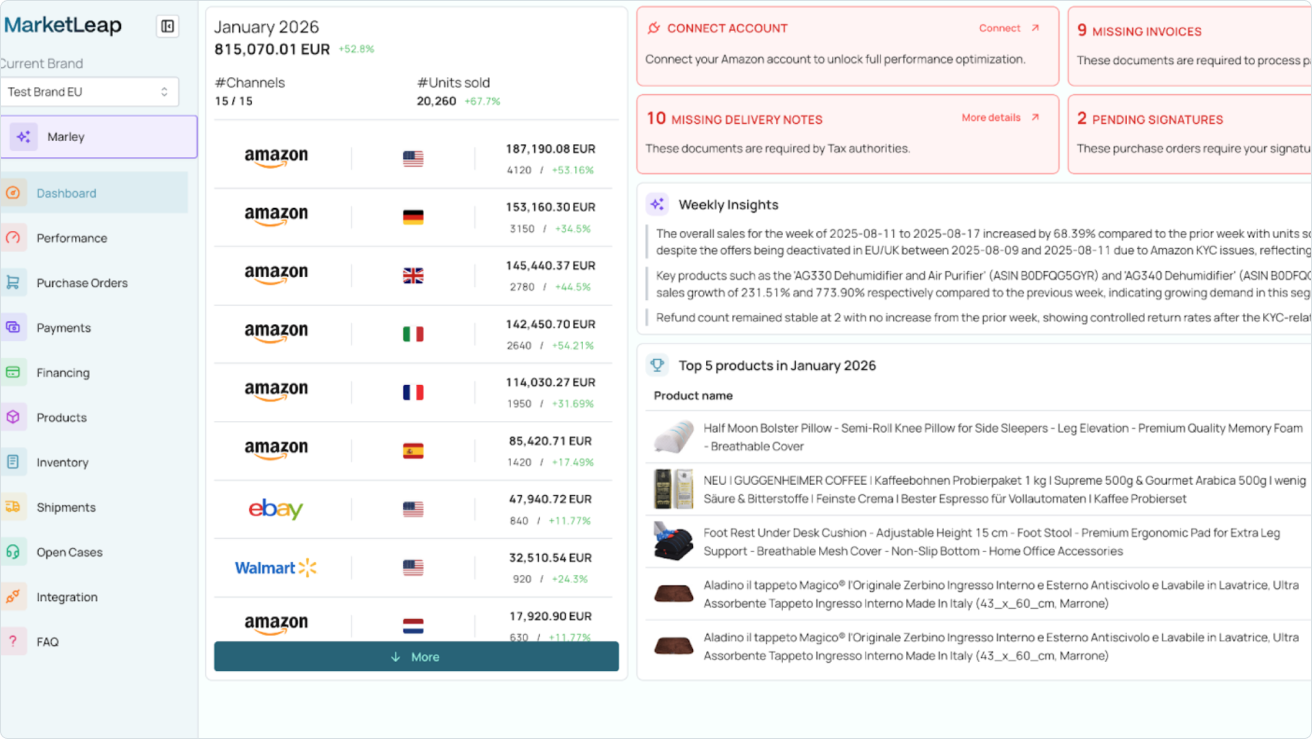Click the Weekly Insights sparkle icon
Screen dimensions: 1312x739
657,204
